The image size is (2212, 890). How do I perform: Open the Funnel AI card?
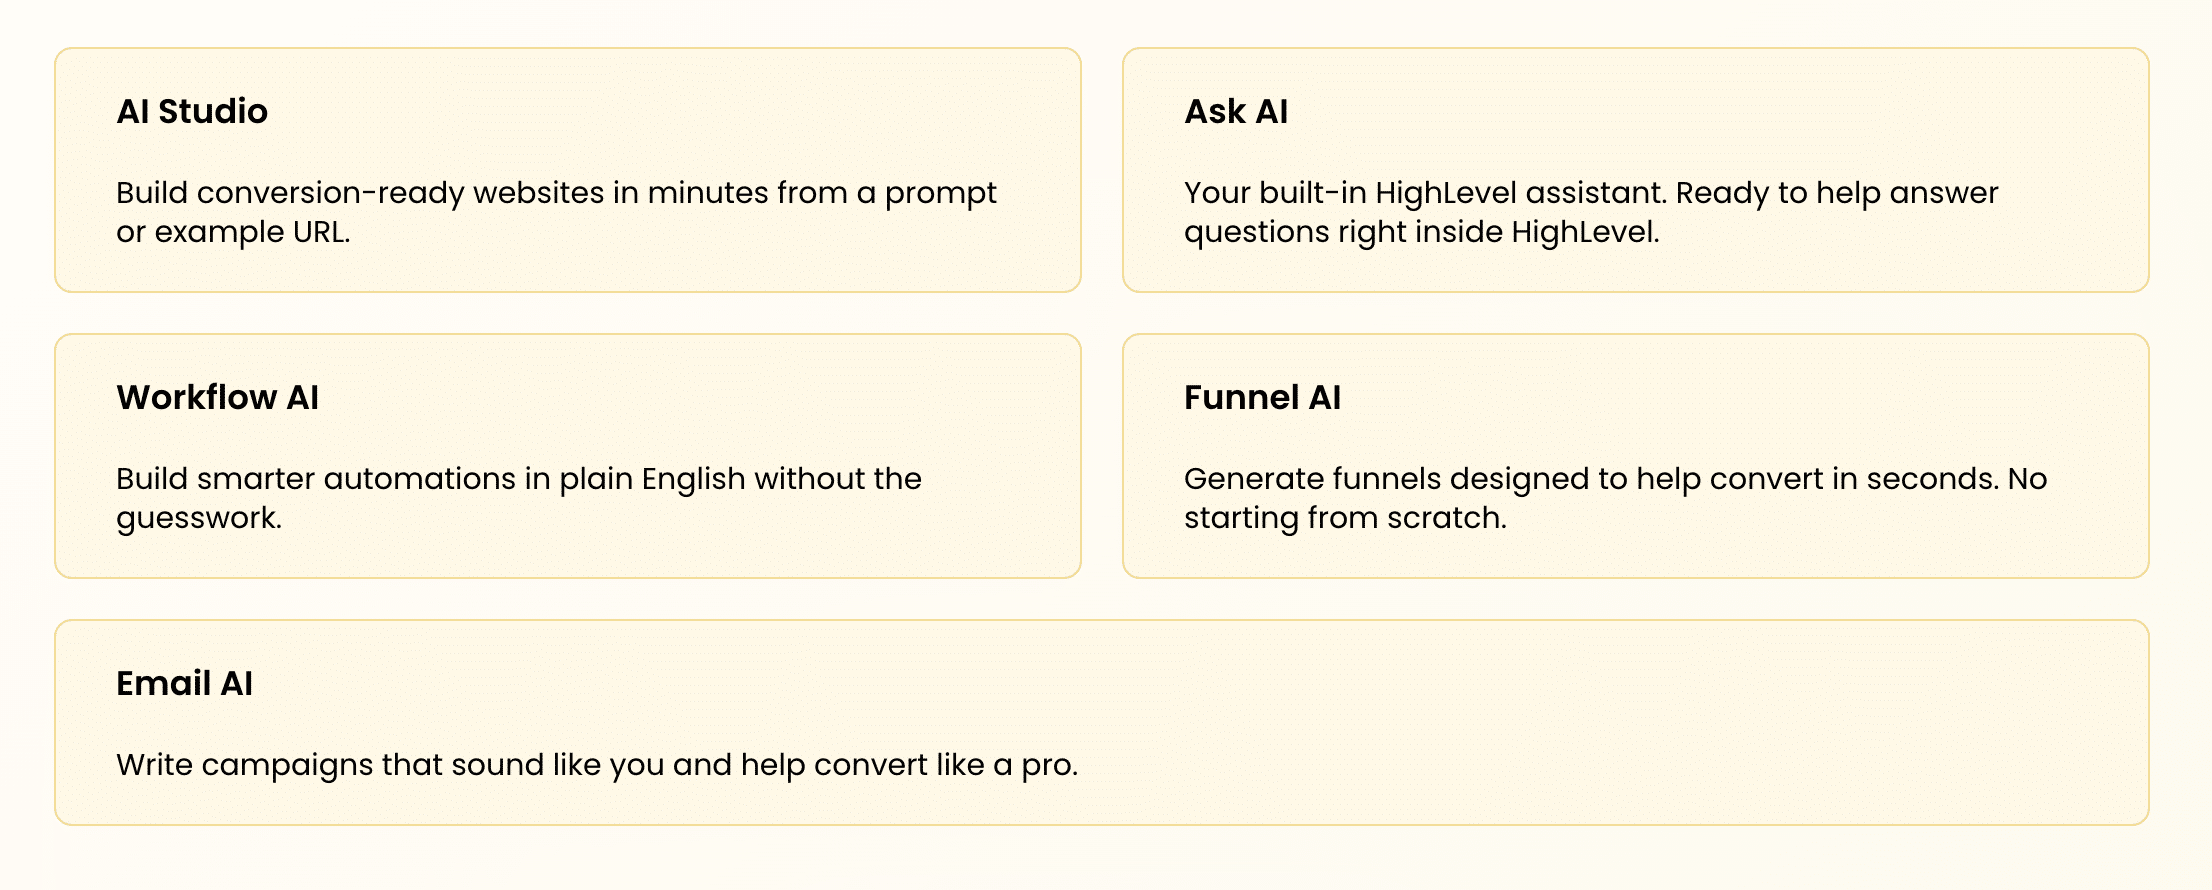[1636, 456]
